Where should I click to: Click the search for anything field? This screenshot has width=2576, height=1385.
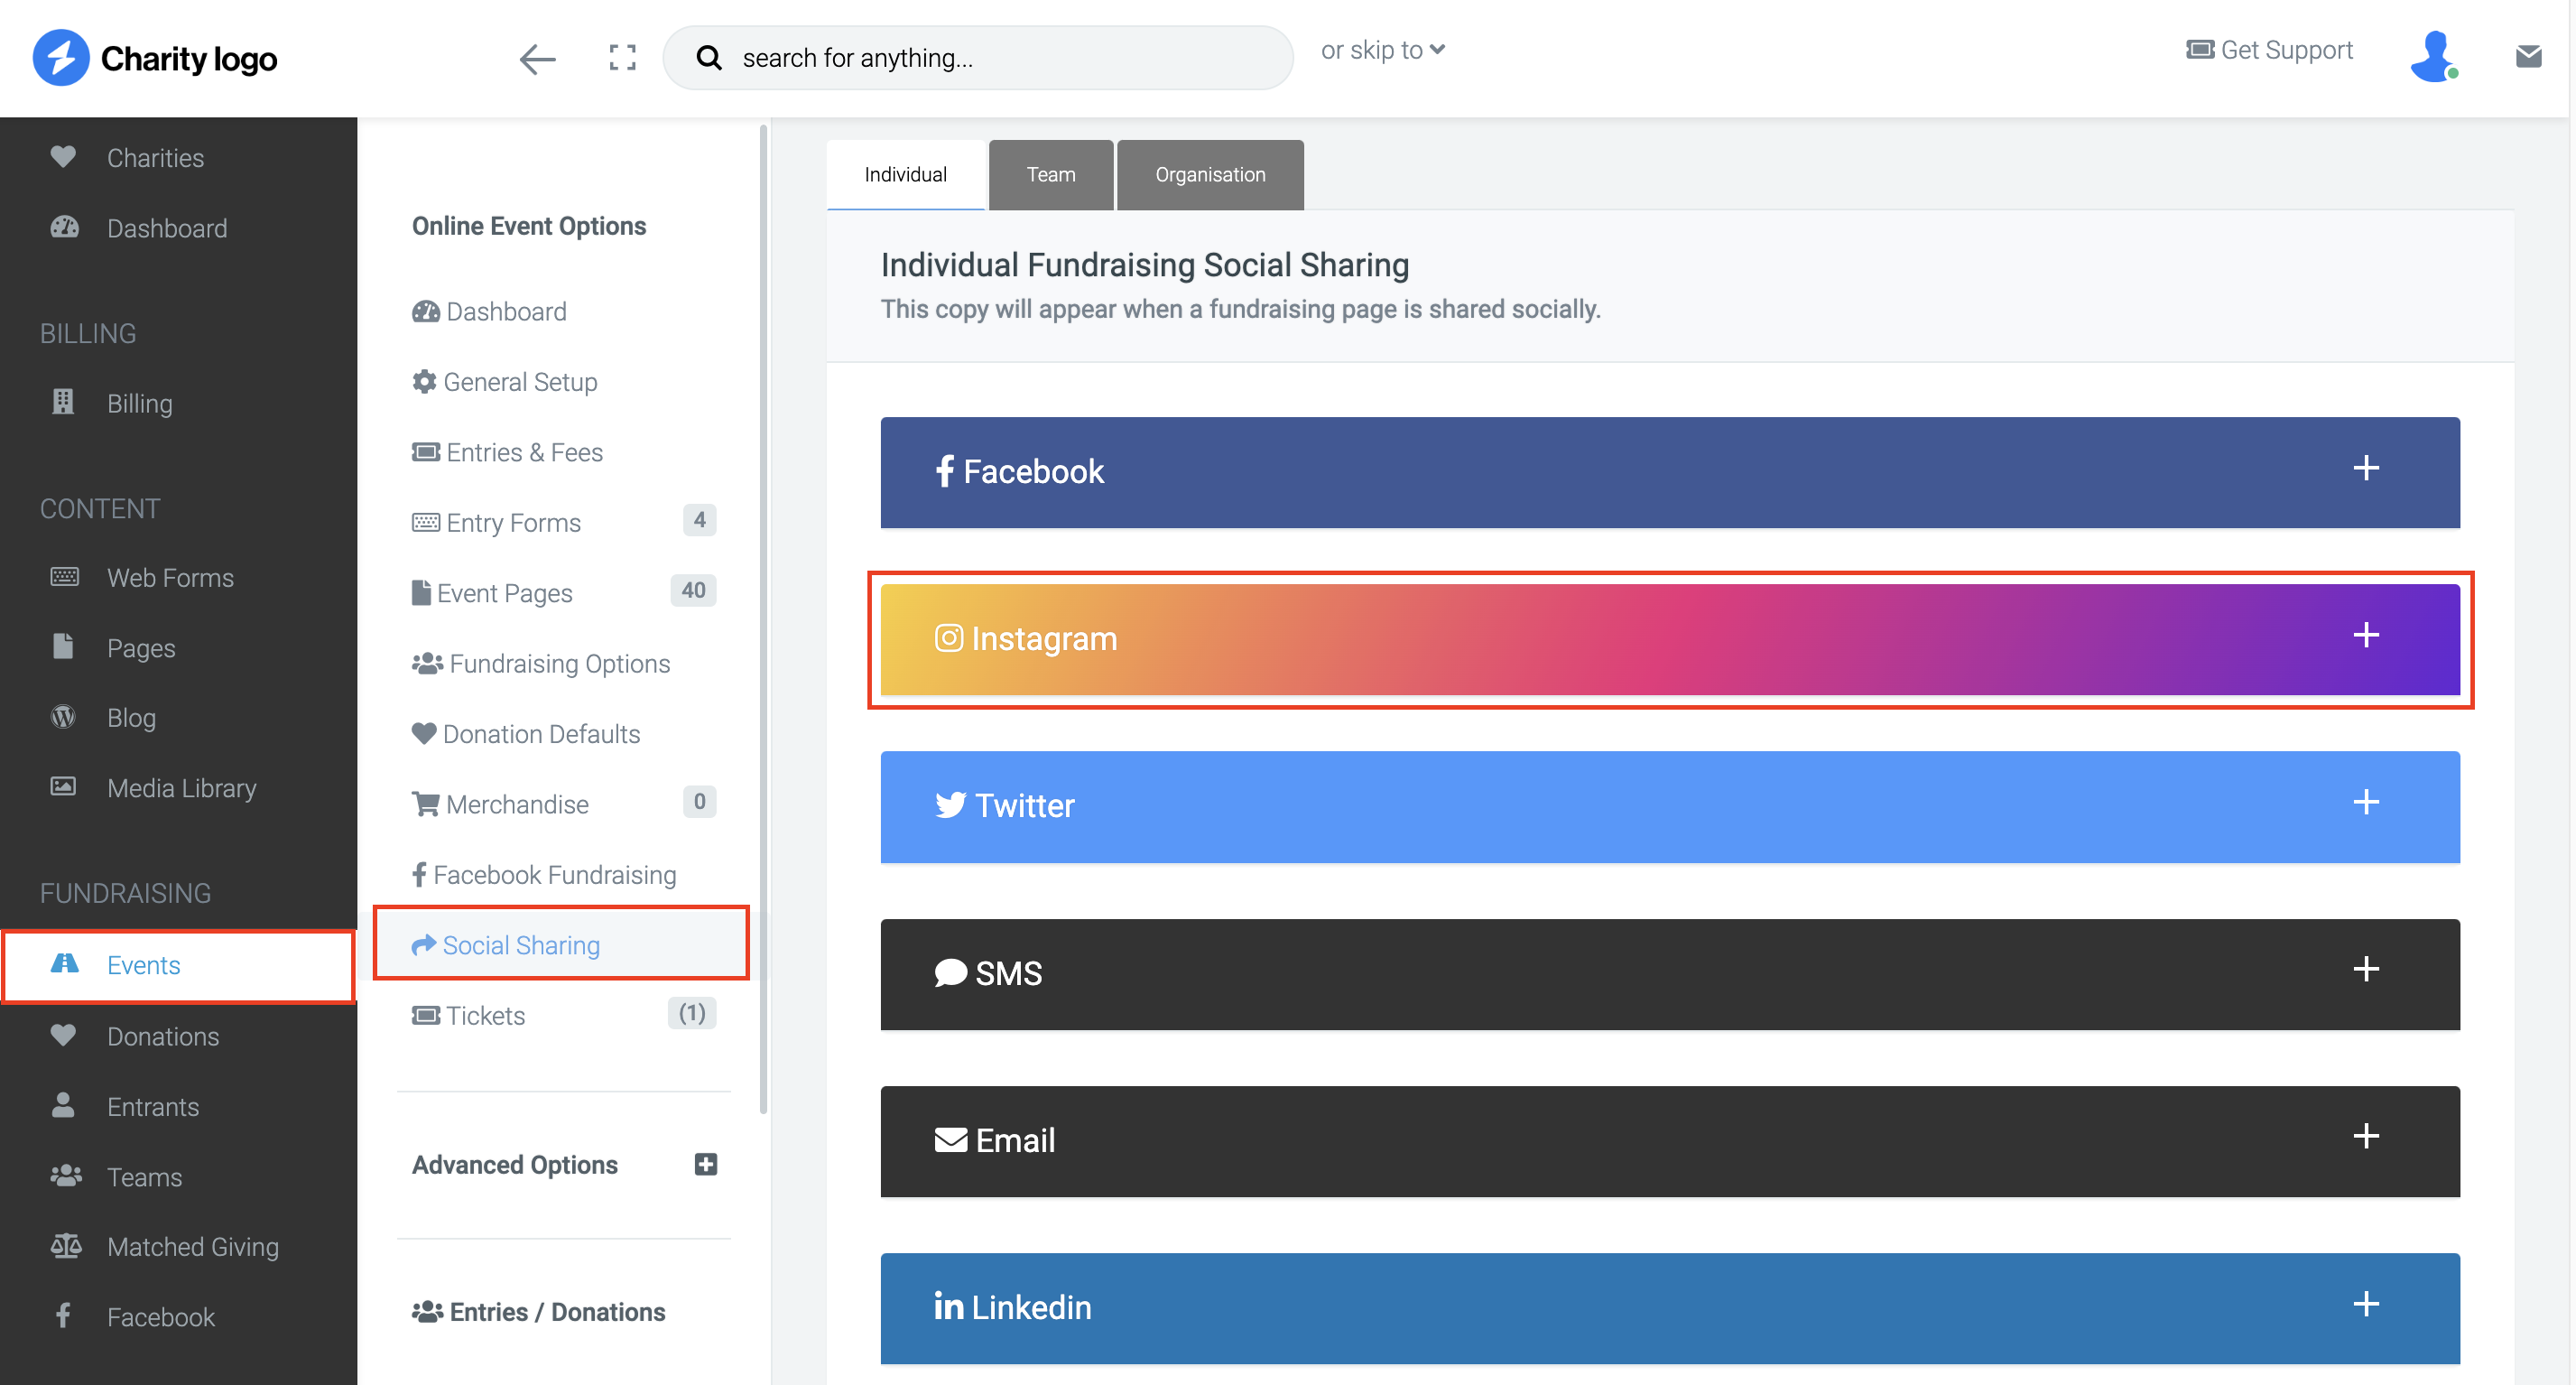(977, 58)
